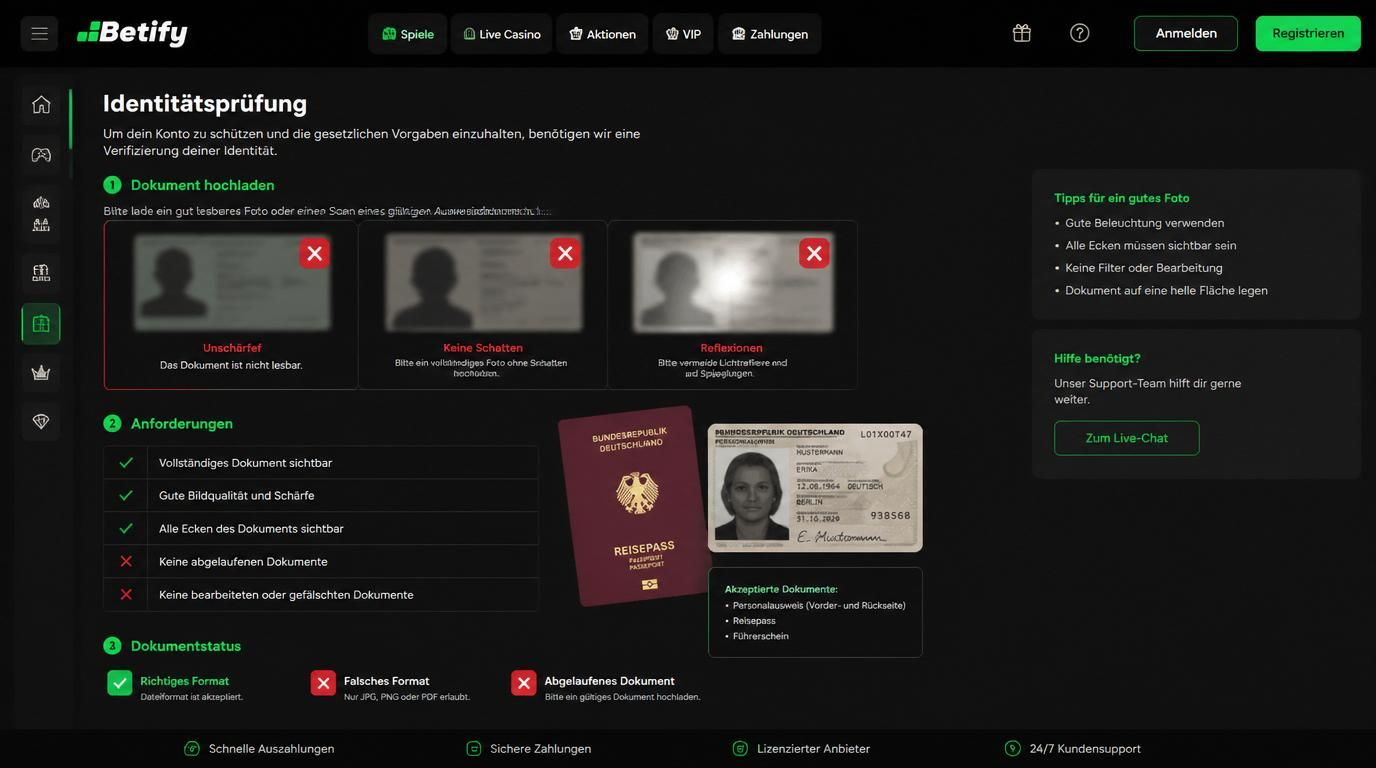Click the checkmark for Gute Bildqualität und Schärfe
Viewport: 1376px width, 768px height.
pyautogui.click(x=126, y=496)
